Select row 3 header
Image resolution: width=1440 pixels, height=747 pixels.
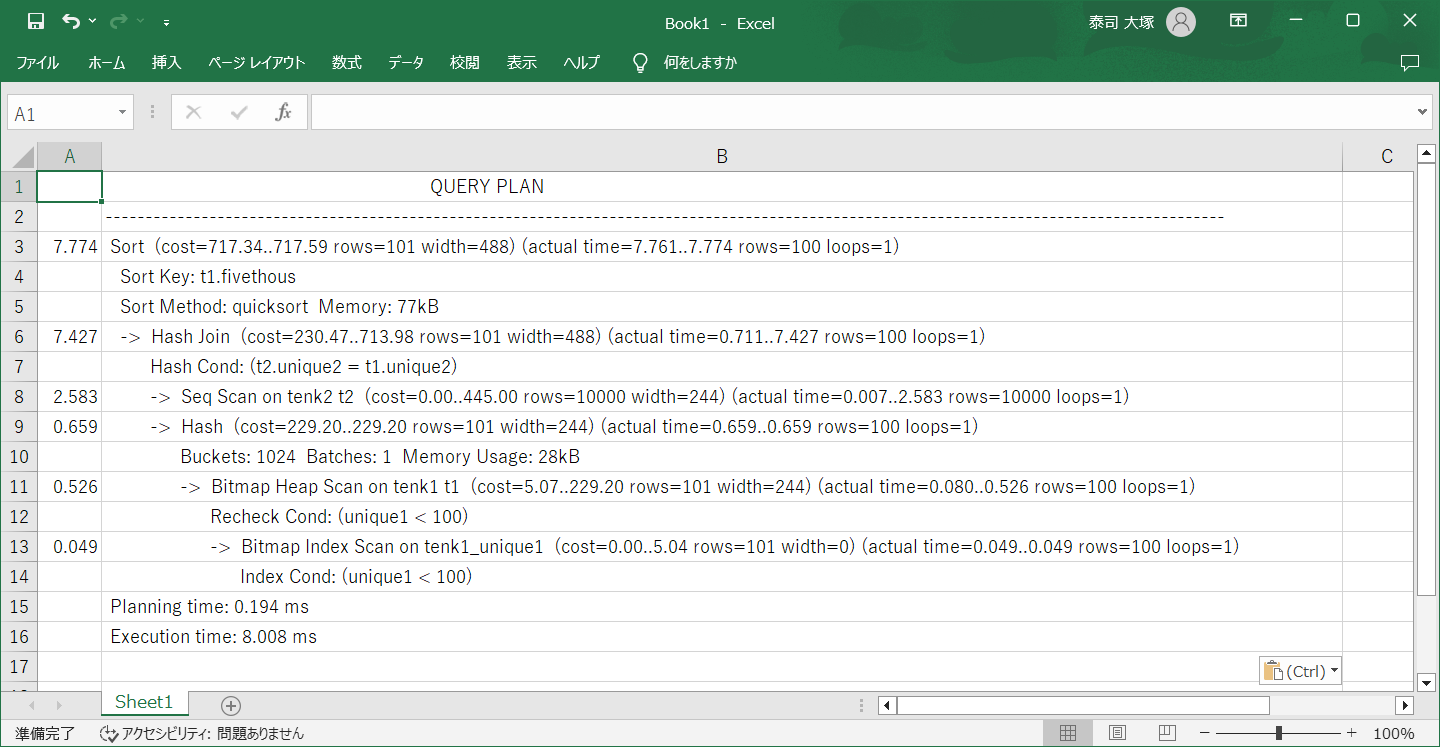point(18,247)
